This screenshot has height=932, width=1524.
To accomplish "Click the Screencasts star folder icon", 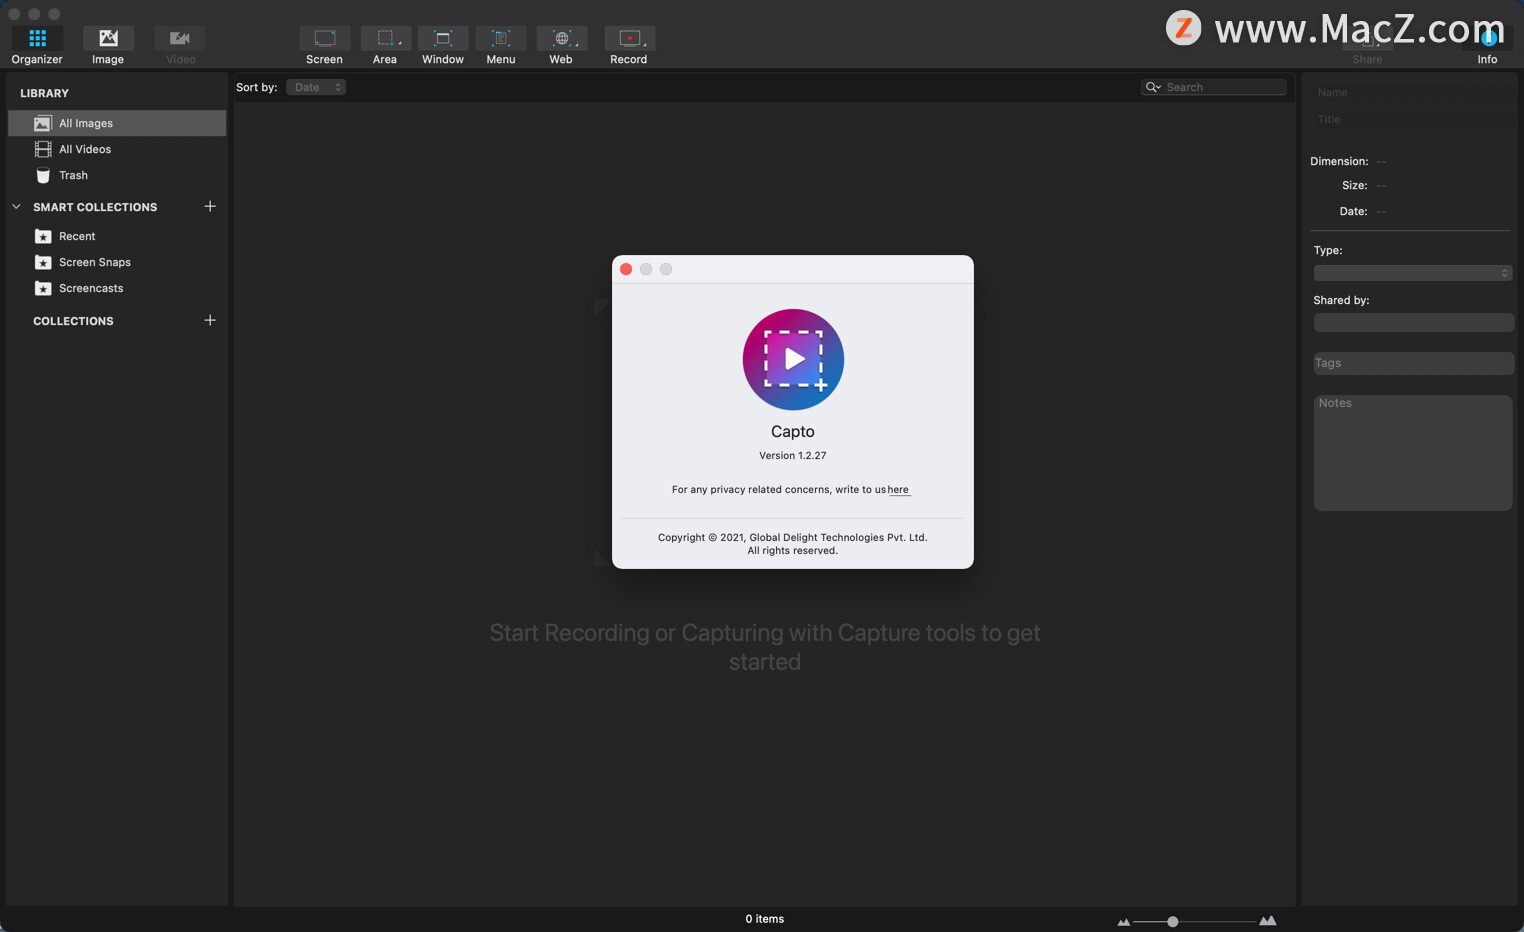I will 43,288.
